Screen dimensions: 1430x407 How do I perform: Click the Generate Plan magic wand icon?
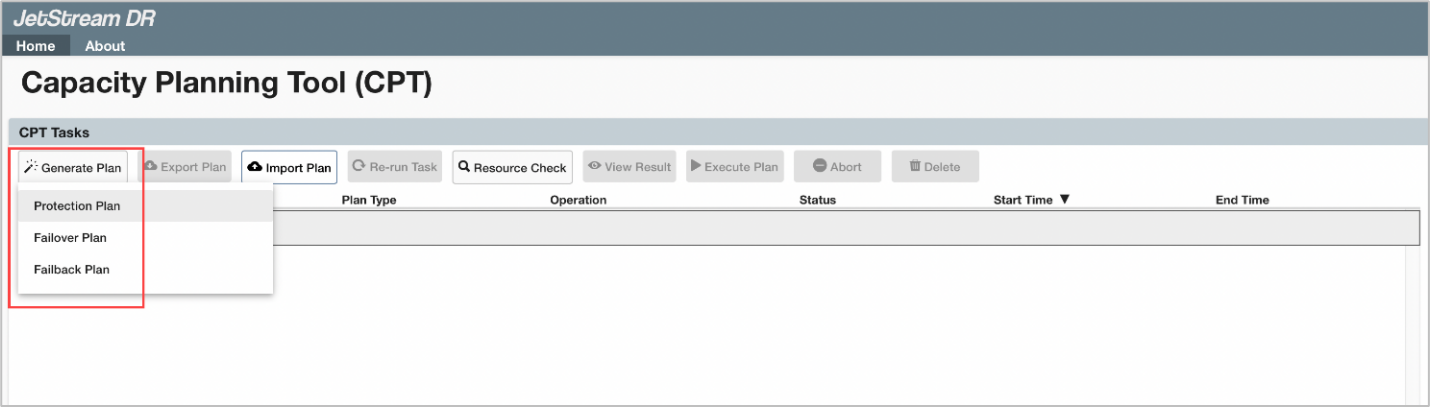[x=31, y=167]
